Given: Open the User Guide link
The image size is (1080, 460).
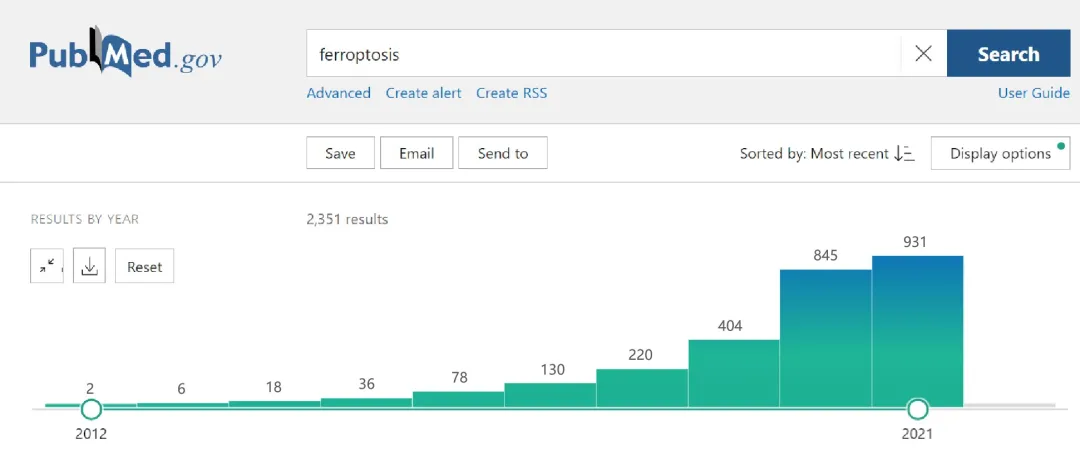Looking at the screenshot, I should click(1034, 93).
